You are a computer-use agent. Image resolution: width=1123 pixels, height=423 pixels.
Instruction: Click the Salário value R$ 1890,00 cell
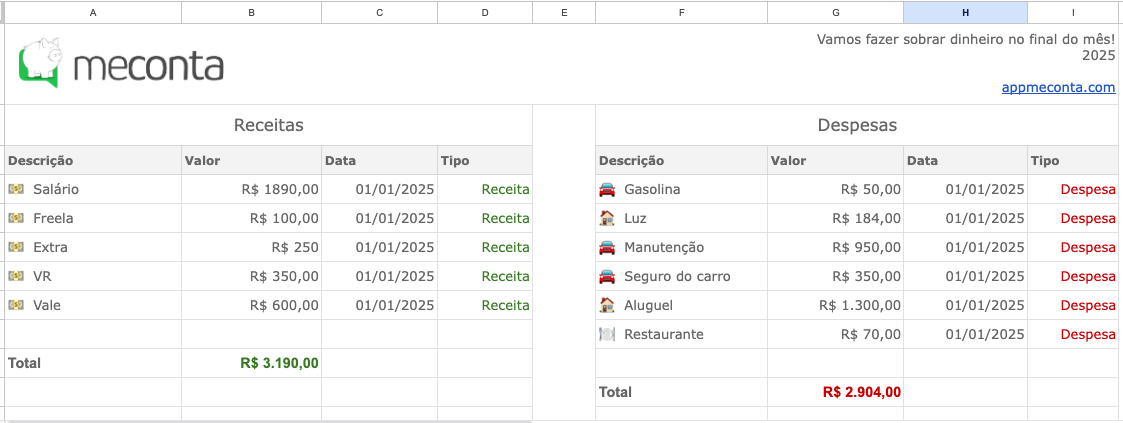point(280,189)
